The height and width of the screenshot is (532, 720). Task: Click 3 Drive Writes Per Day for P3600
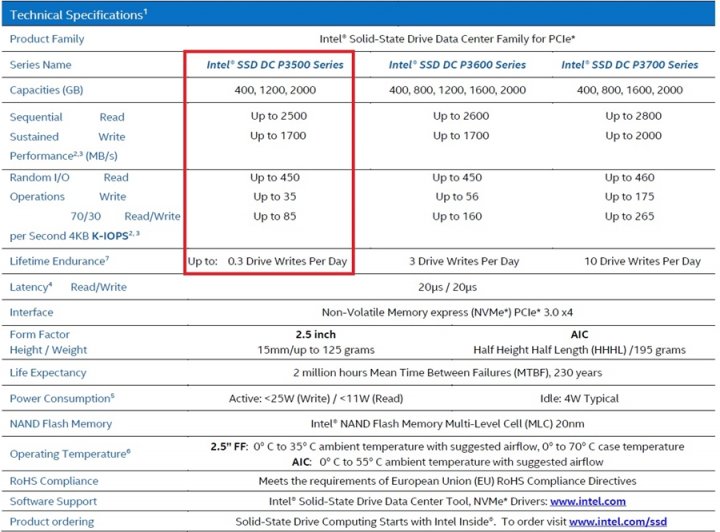pos(464,261)
